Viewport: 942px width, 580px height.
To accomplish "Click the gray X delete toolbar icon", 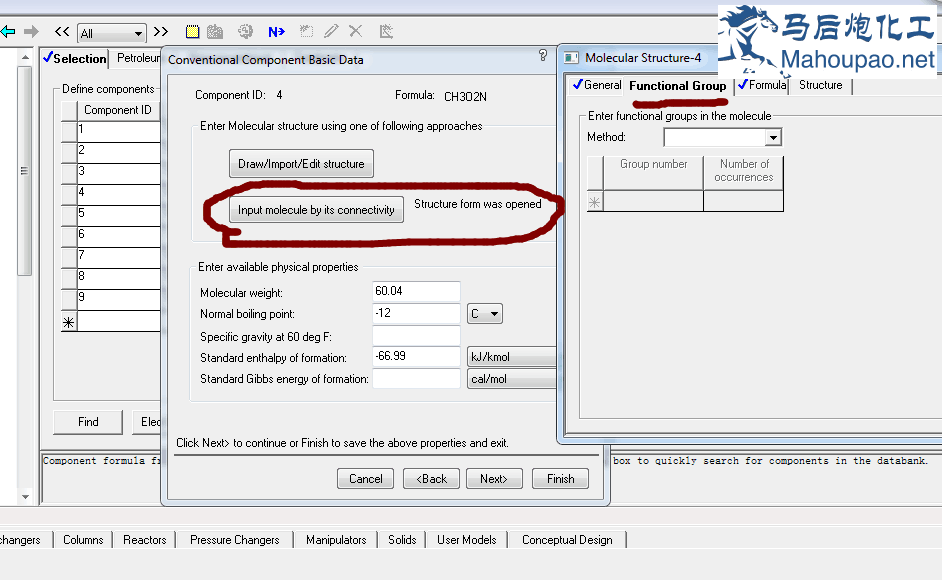I will 355,32.
